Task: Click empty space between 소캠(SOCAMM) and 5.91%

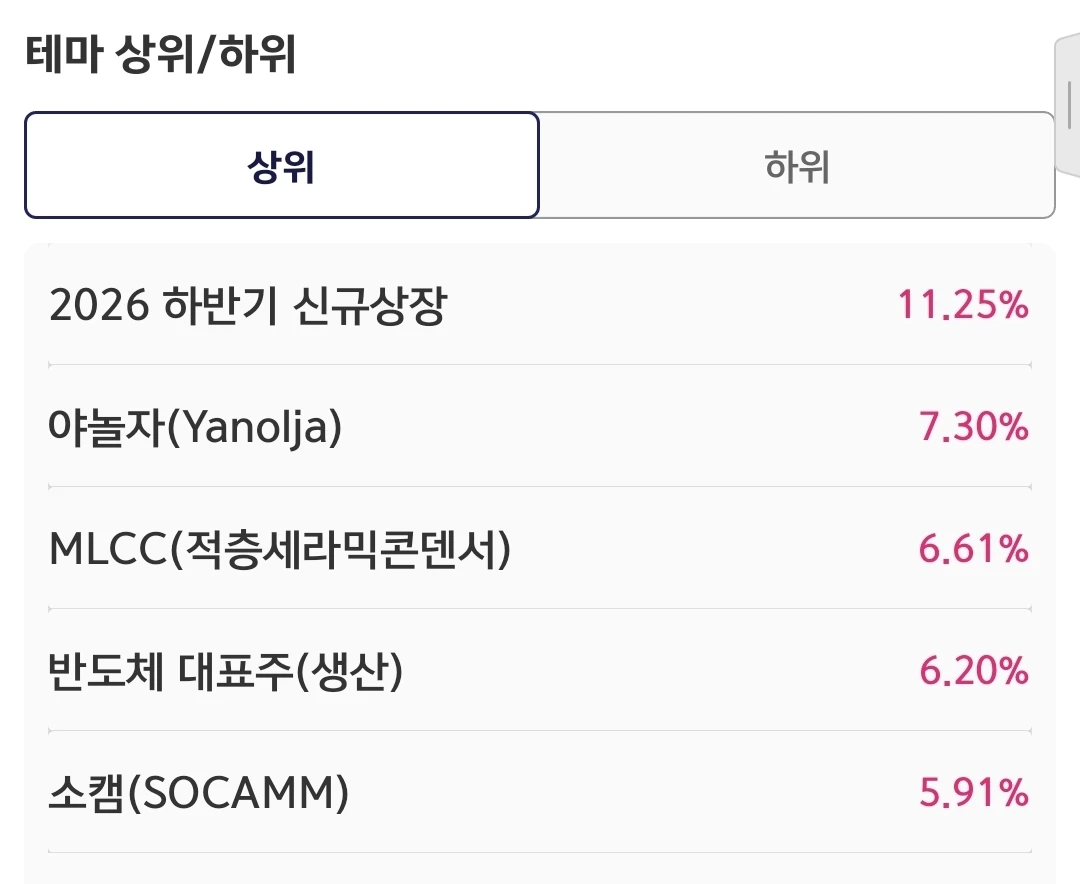Action: [634, 792]
